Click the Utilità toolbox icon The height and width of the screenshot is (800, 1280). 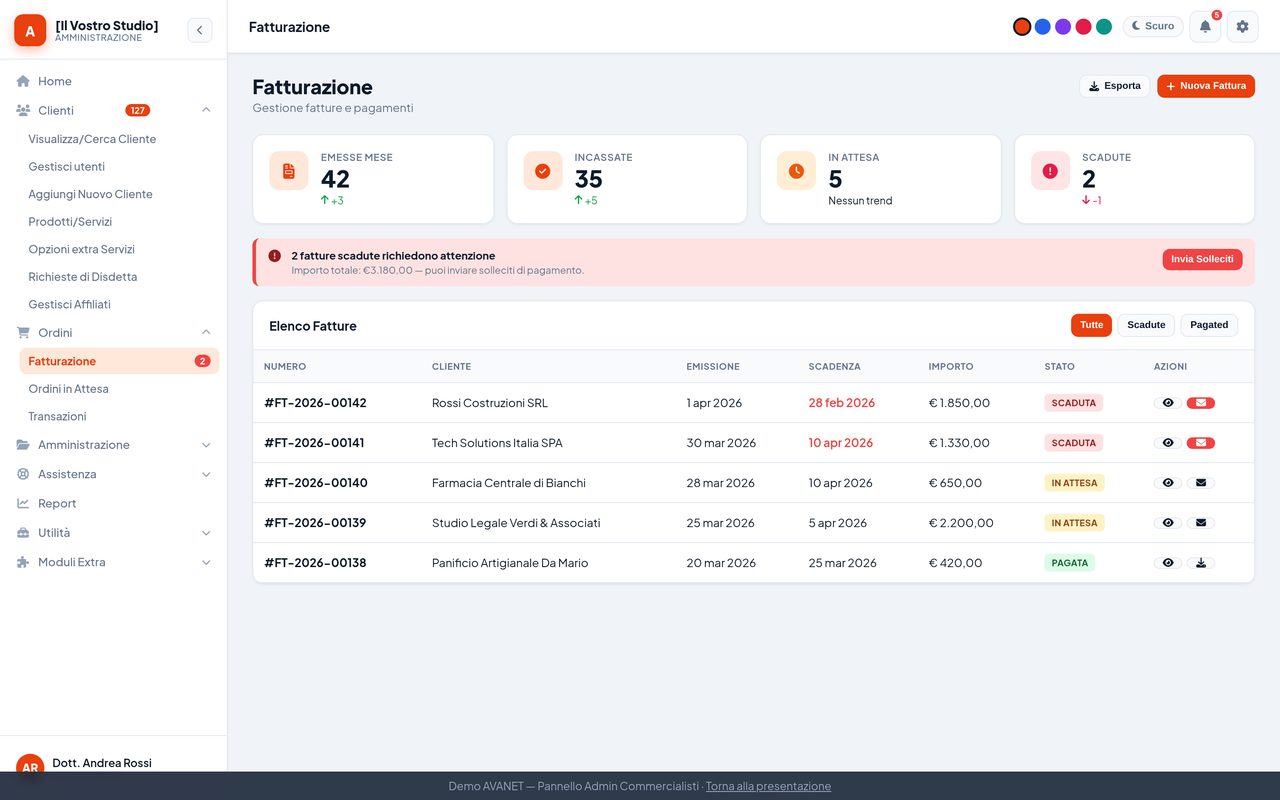point(23,533)
